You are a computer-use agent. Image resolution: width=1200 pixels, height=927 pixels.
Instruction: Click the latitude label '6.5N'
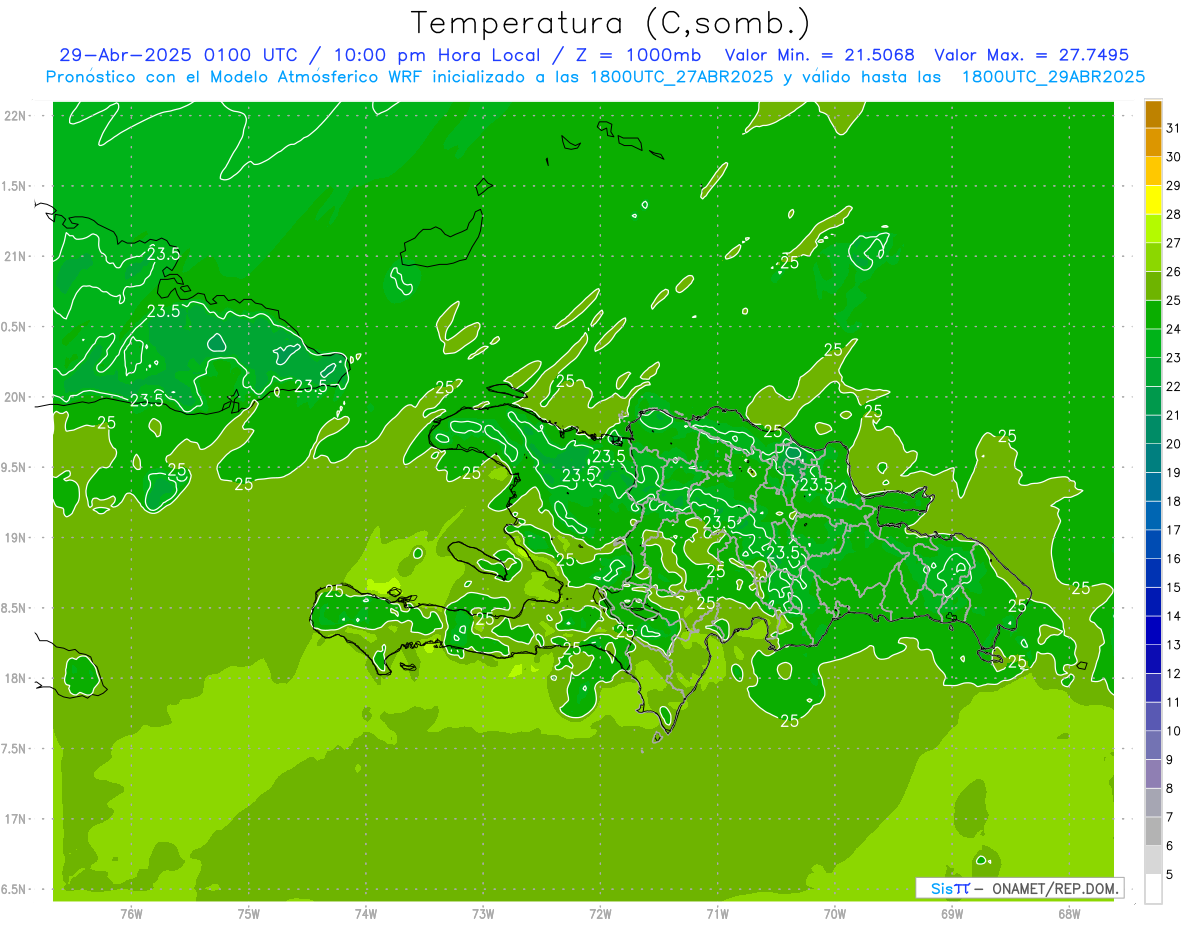(x=13, y=890)
